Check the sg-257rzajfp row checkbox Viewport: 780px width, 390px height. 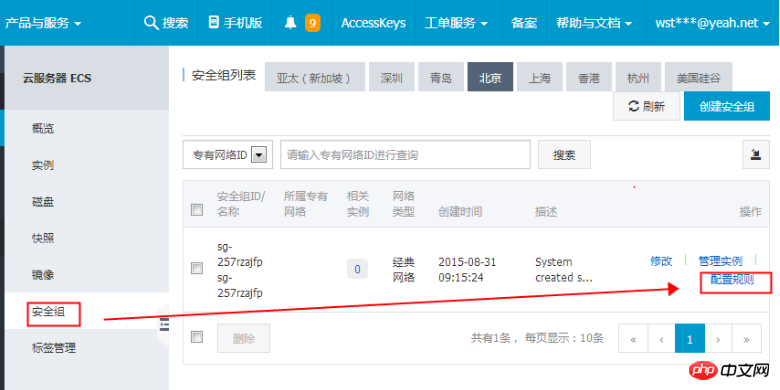(197, 269)
